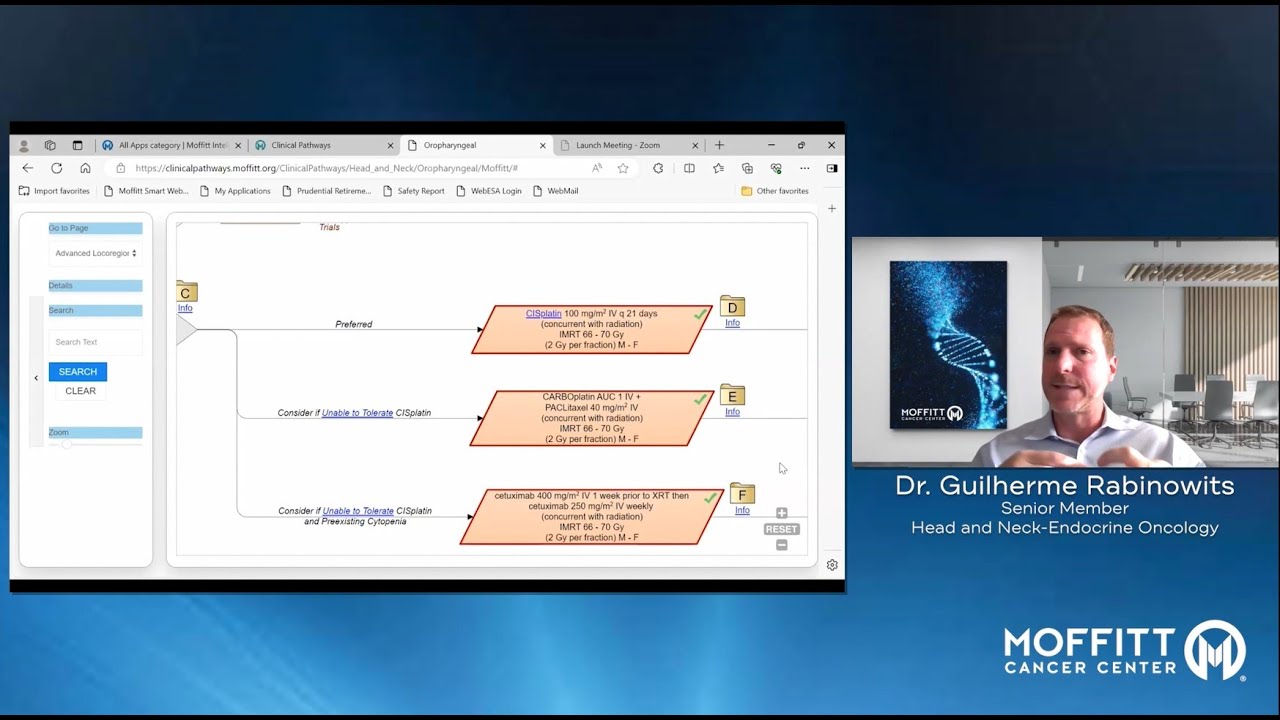Click the green checkmark on CISplatin box
Viewport: 1280px width, 720px height.
700,314
